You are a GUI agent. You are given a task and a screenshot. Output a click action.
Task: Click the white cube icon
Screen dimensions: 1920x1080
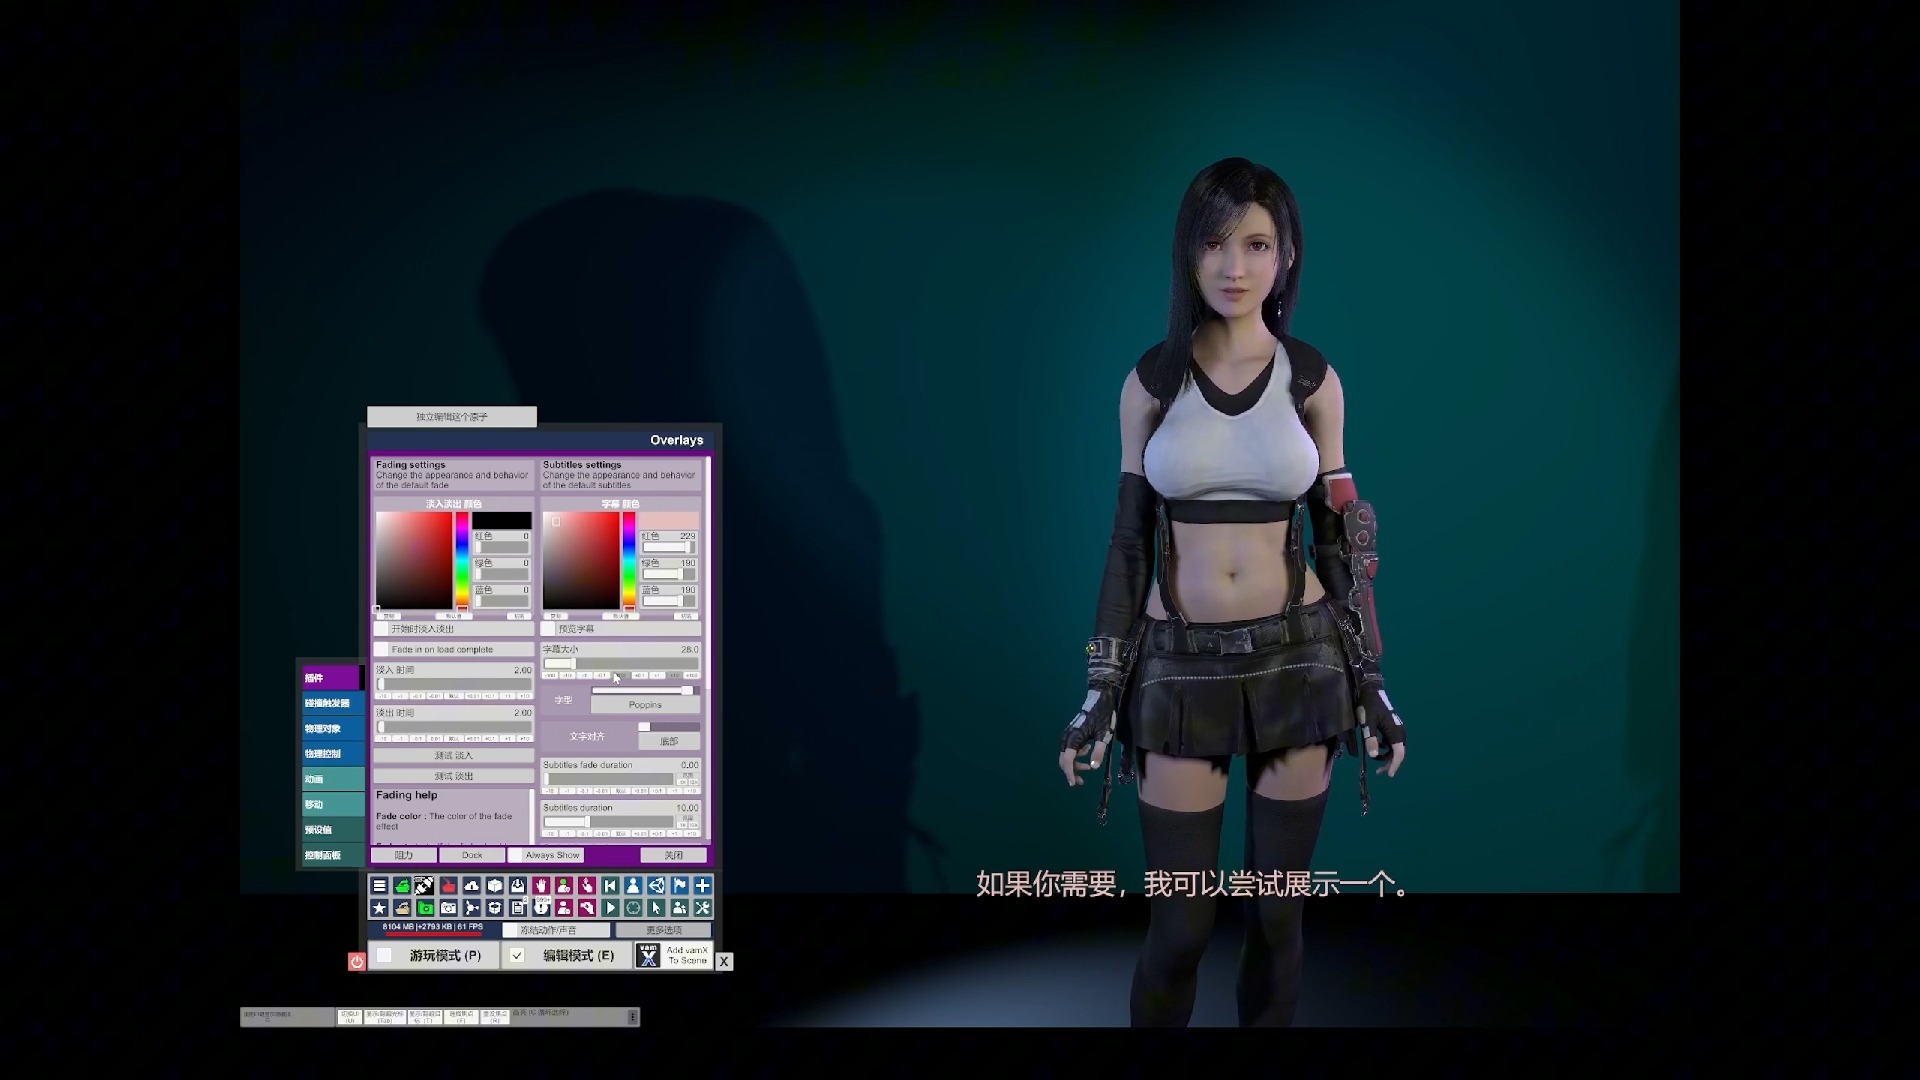point(494,886)
